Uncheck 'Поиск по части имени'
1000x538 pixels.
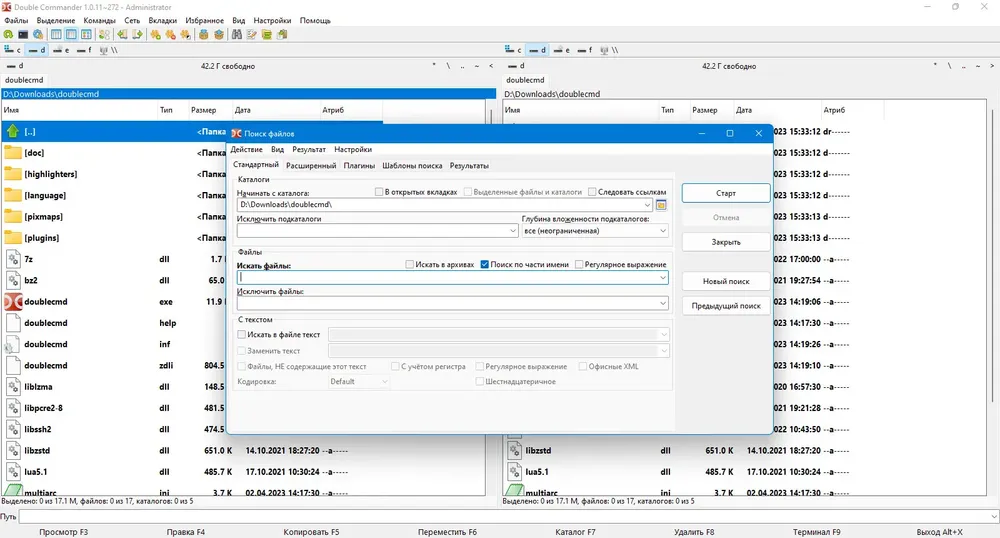[485, 264]
